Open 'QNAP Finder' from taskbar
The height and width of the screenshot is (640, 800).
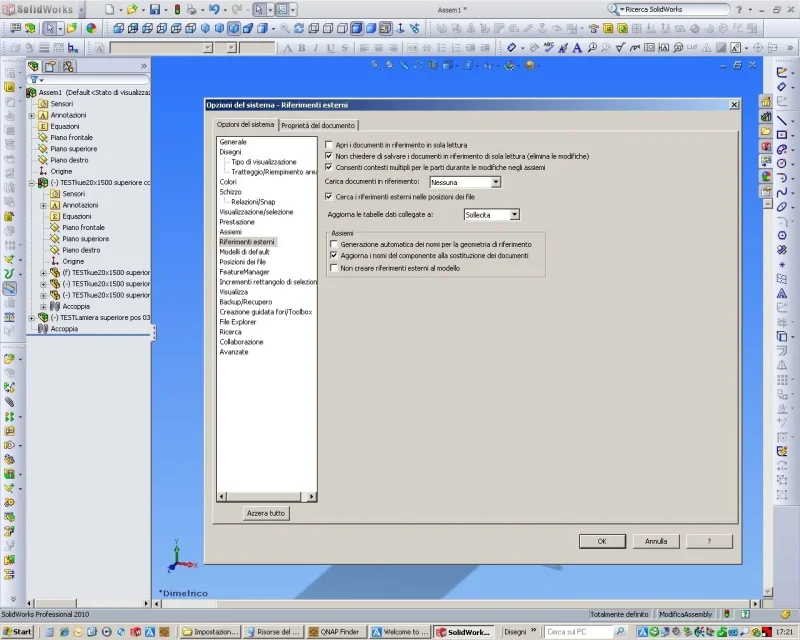[335, 632]
